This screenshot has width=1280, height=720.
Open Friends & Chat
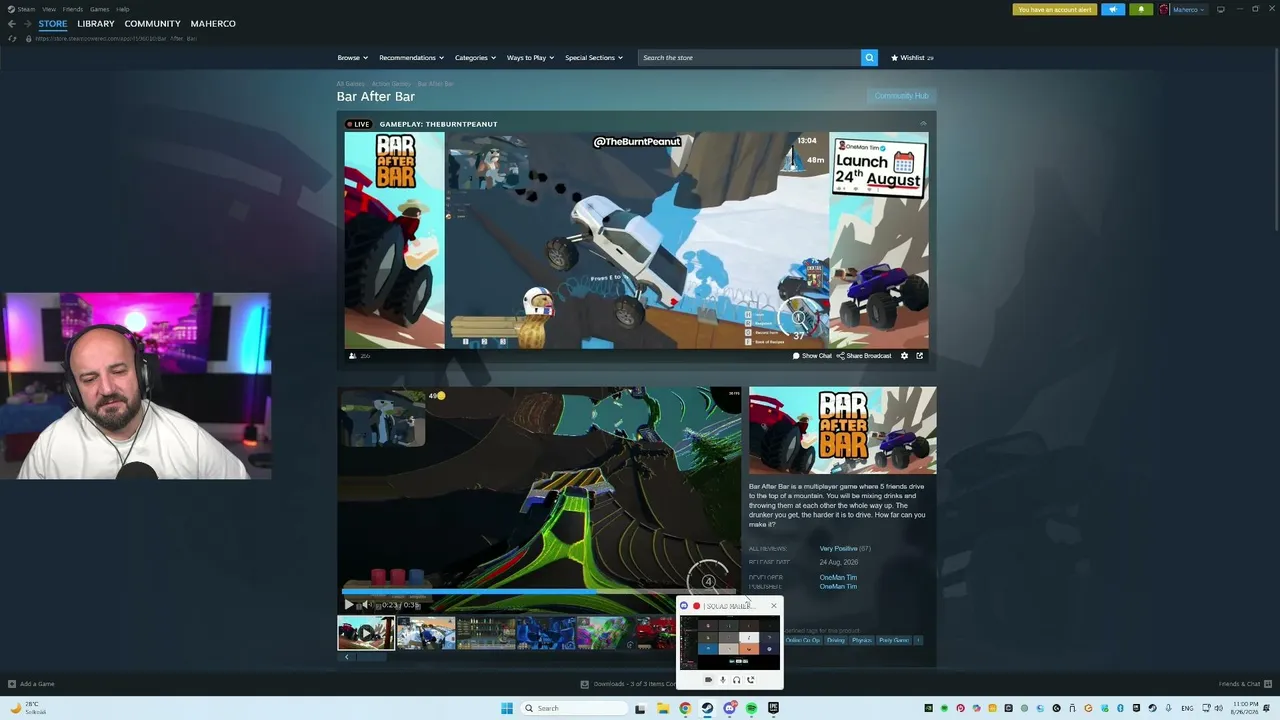[1244, 684]
